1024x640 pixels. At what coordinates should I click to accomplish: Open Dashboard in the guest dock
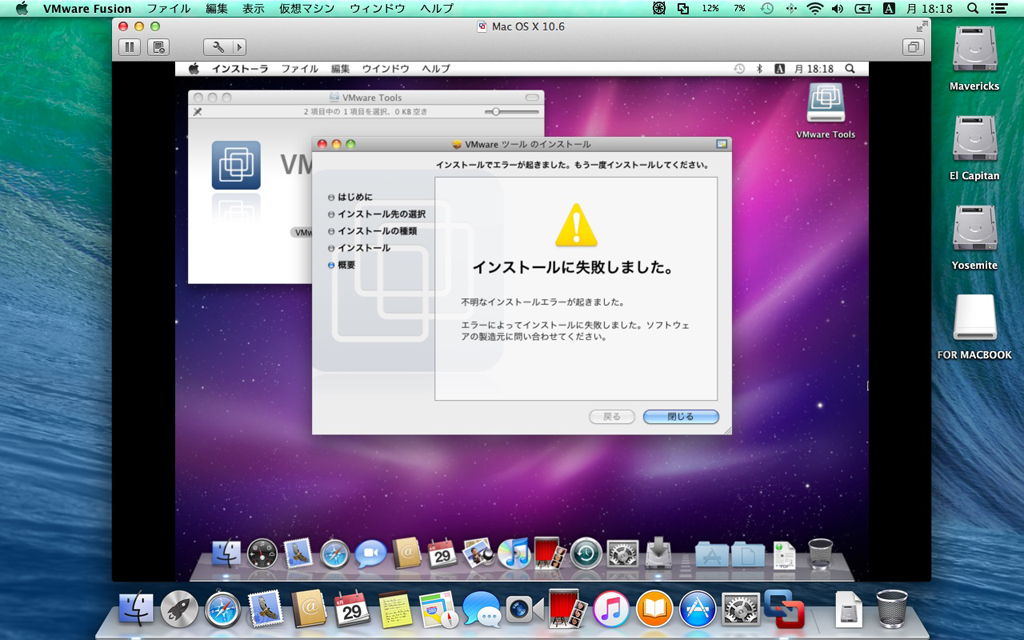[262, 554]
